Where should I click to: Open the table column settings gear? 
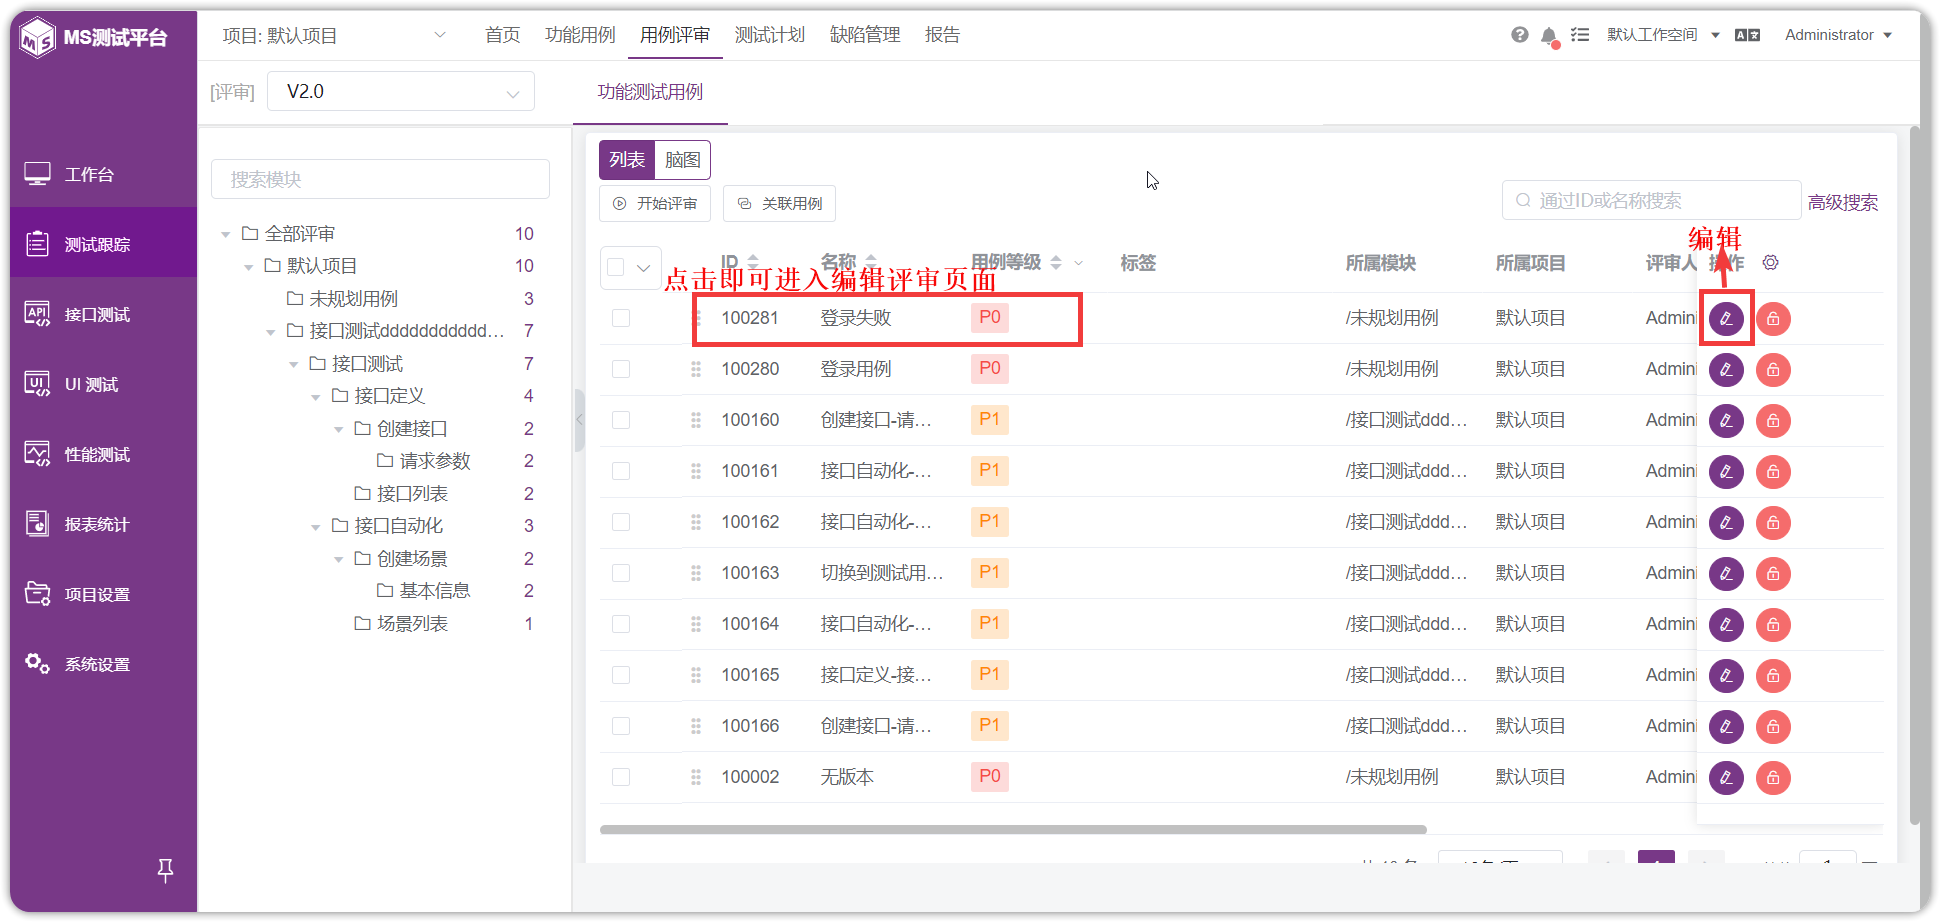(1770, 262)
